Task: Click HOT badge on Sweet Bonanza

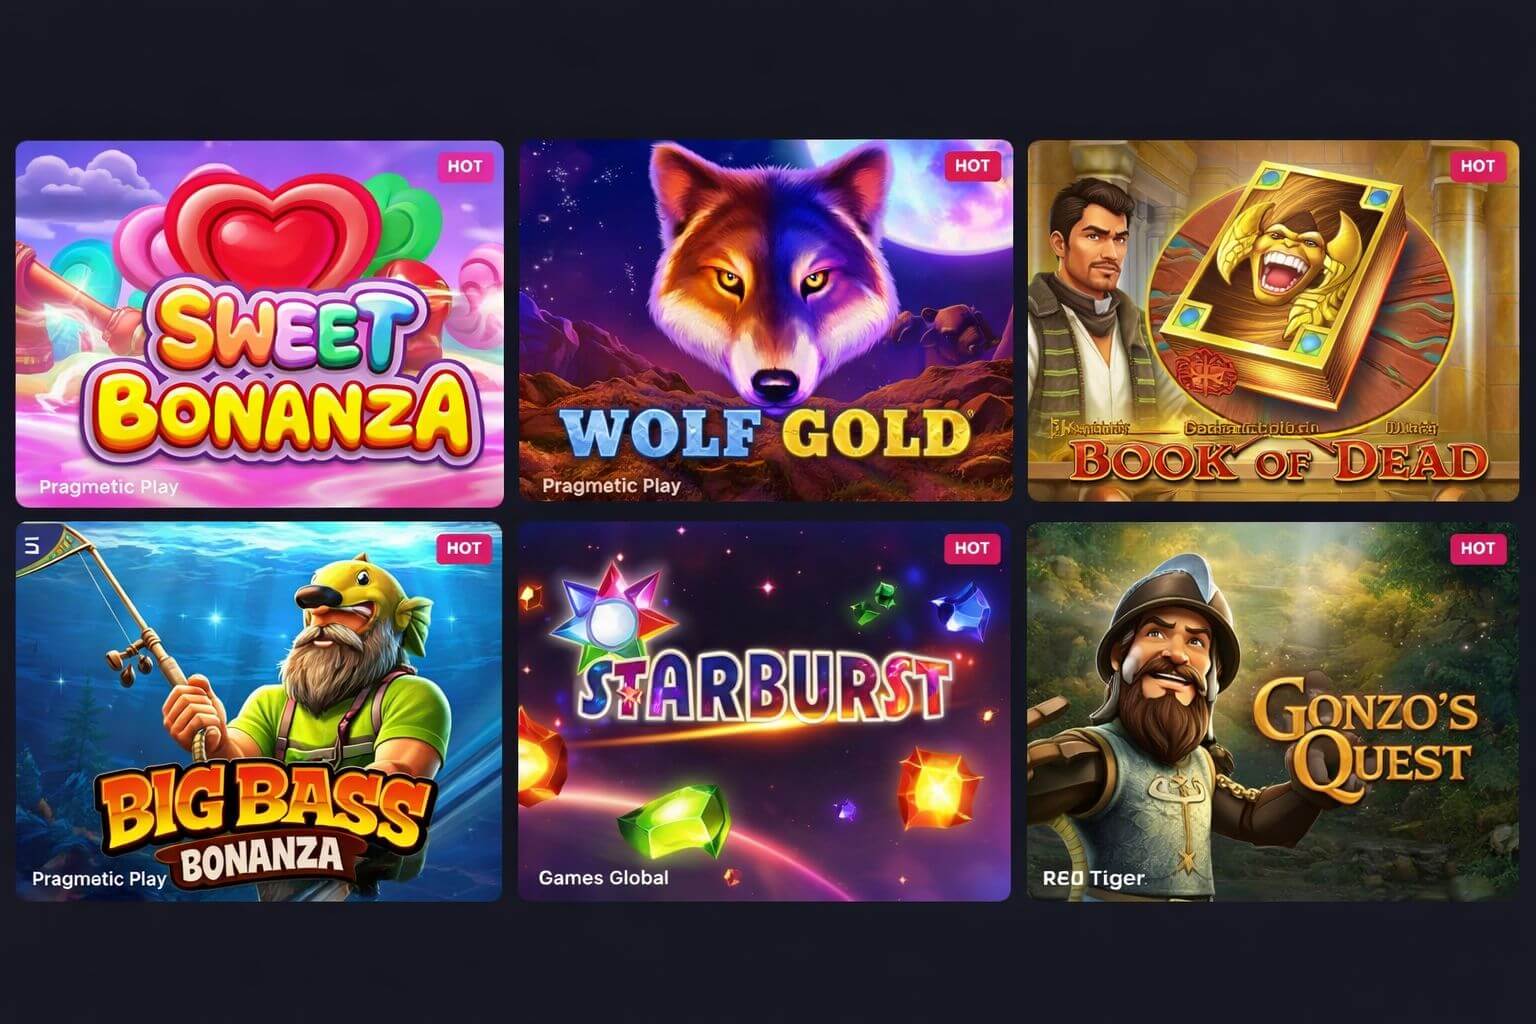Action: click(465, 166)
